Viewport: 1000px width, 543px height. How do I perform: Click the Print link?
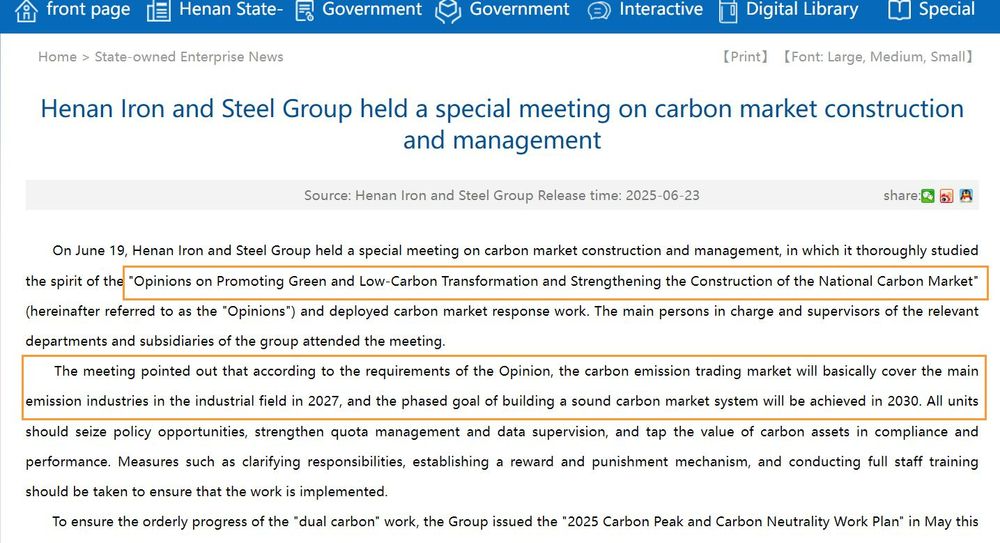745,57
